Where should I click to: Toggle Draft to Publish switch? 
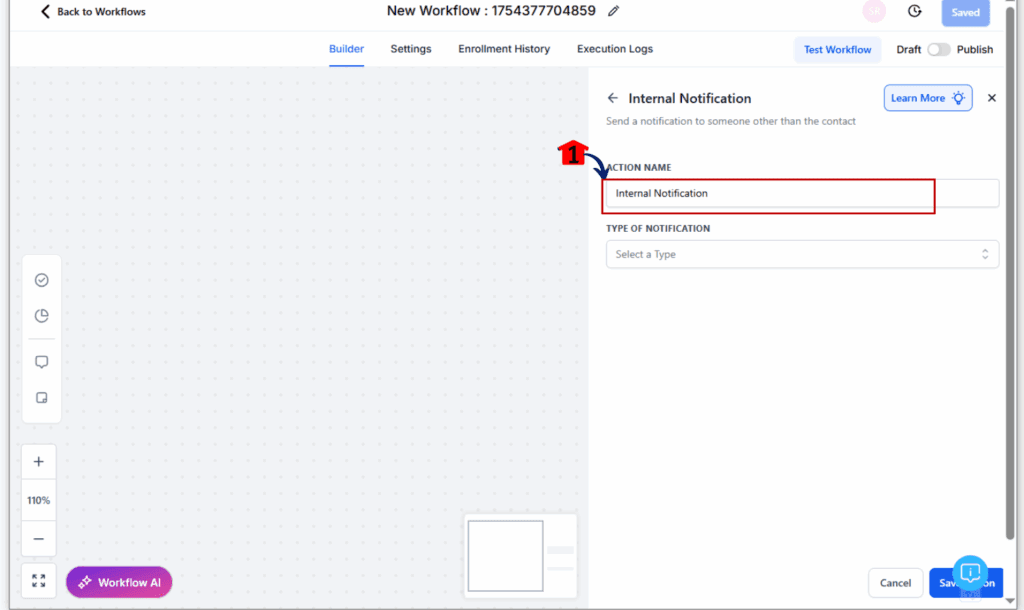(x=938, y=50)
